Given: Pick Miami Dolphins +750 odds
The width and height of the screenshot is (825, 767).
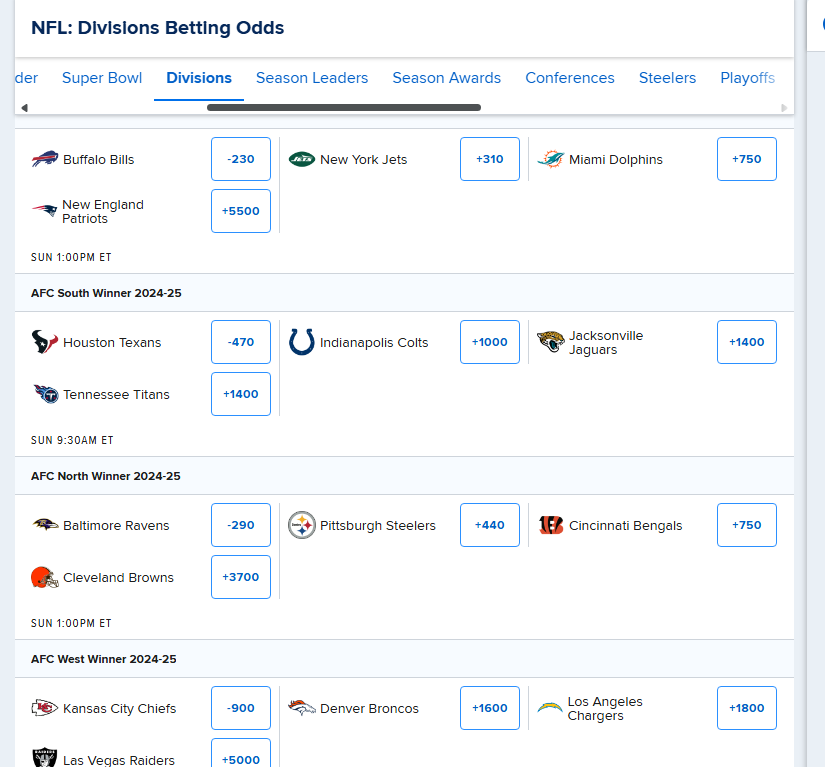Looking at the screenshot, I should (747, 159).
